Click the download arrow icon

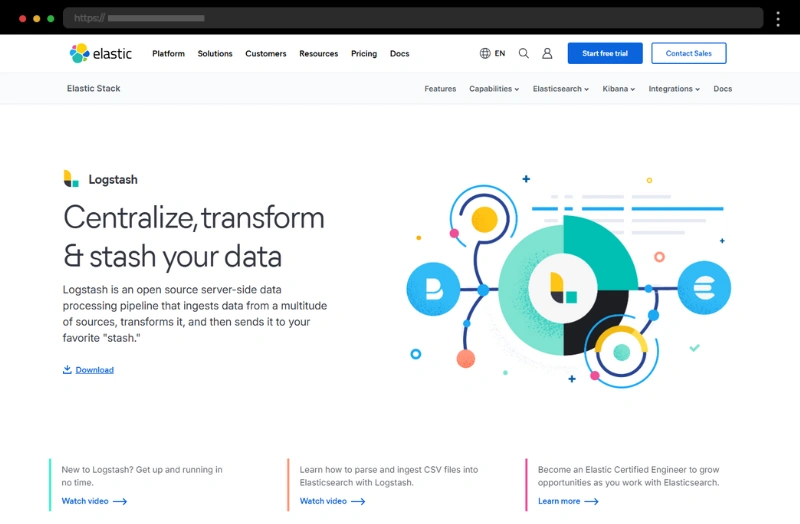[x=67, y=369]
